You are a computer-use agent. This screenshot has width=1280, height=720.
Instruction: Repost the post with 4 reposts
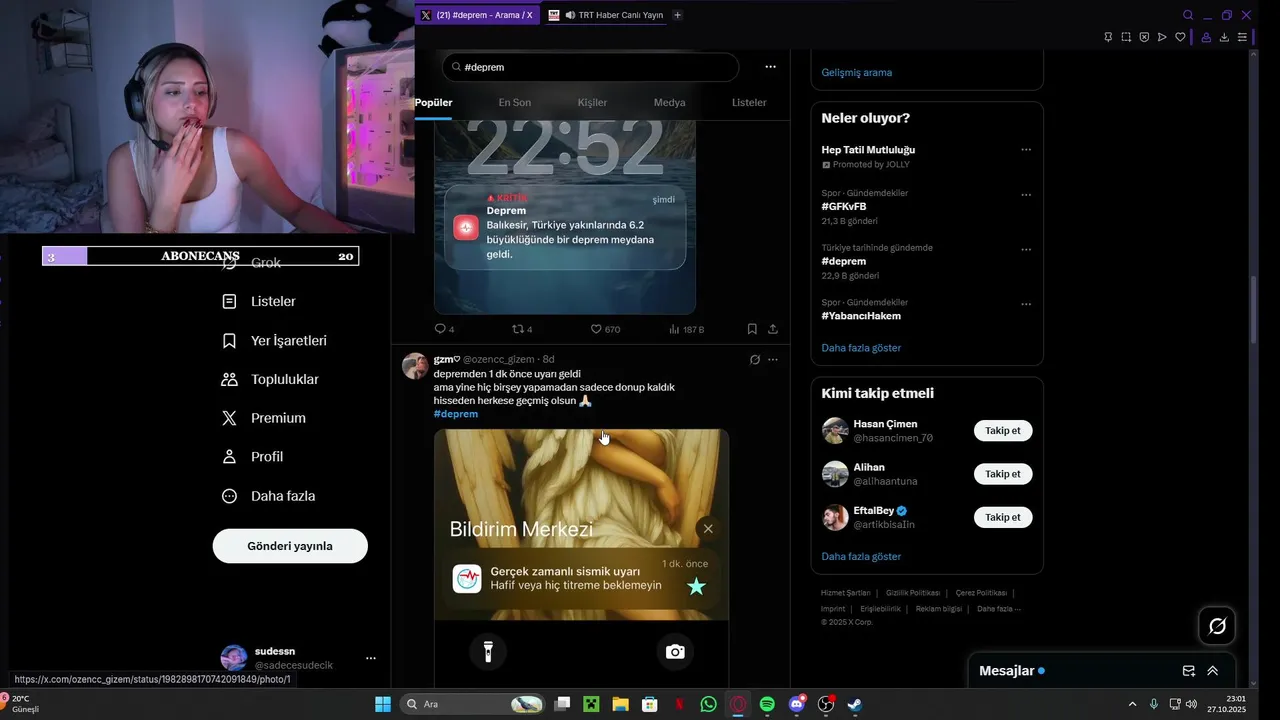tap(522, 329)
